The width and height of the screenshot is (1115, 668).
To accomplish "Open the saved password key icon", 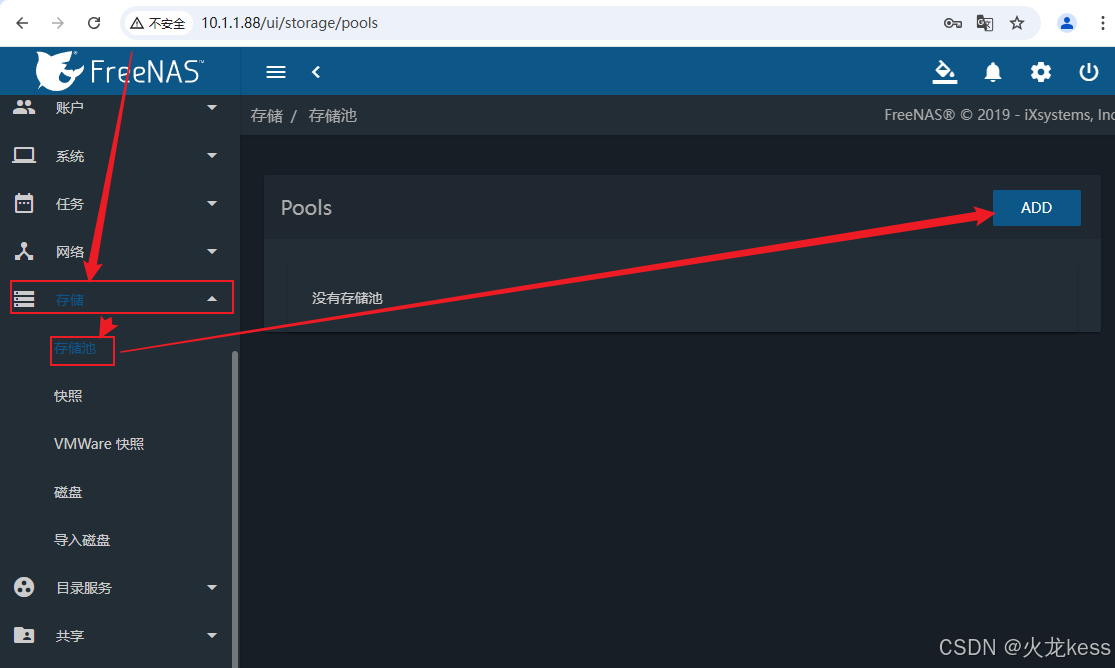I will 953,23.
